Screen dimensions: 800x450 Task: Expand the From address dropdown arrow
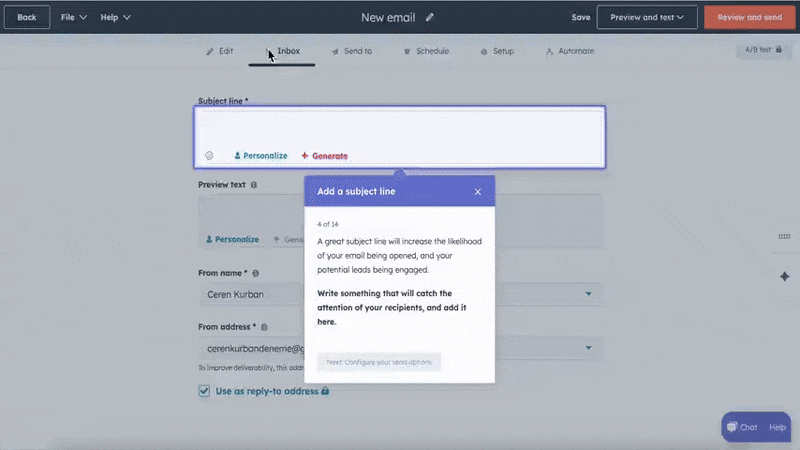(588, 348)
